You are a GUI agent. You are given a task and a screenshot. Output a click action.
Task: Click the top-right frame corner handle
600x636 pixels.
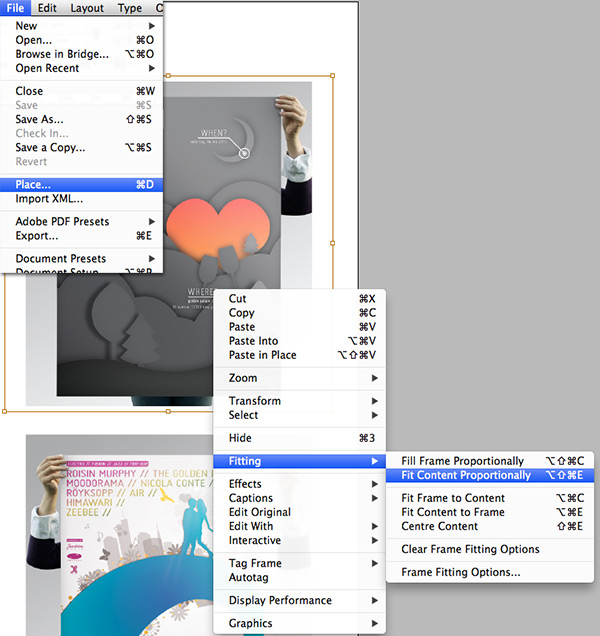click(x=333, y=75)
